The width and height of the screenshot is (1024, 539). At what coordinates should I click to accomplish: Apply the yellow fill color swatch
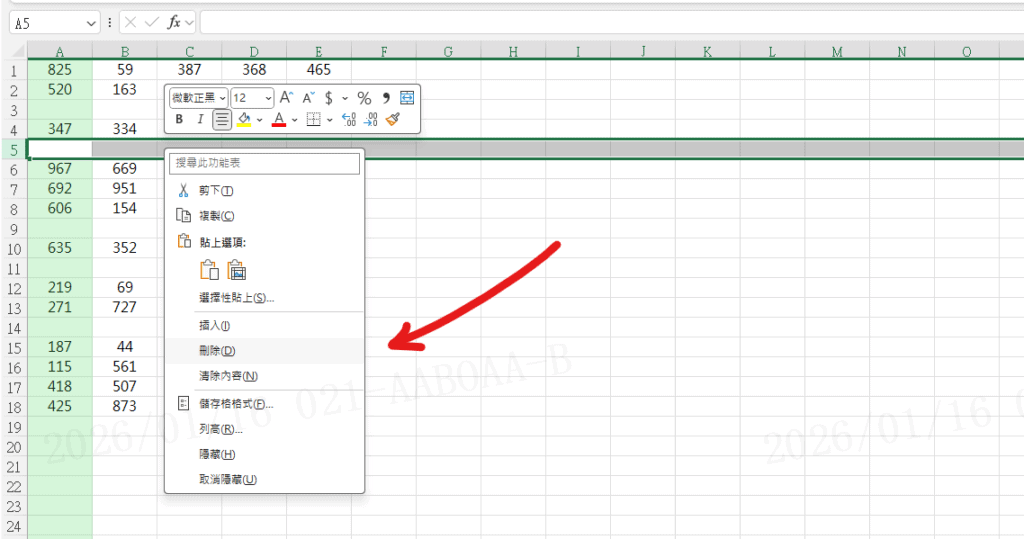[244, 120]
